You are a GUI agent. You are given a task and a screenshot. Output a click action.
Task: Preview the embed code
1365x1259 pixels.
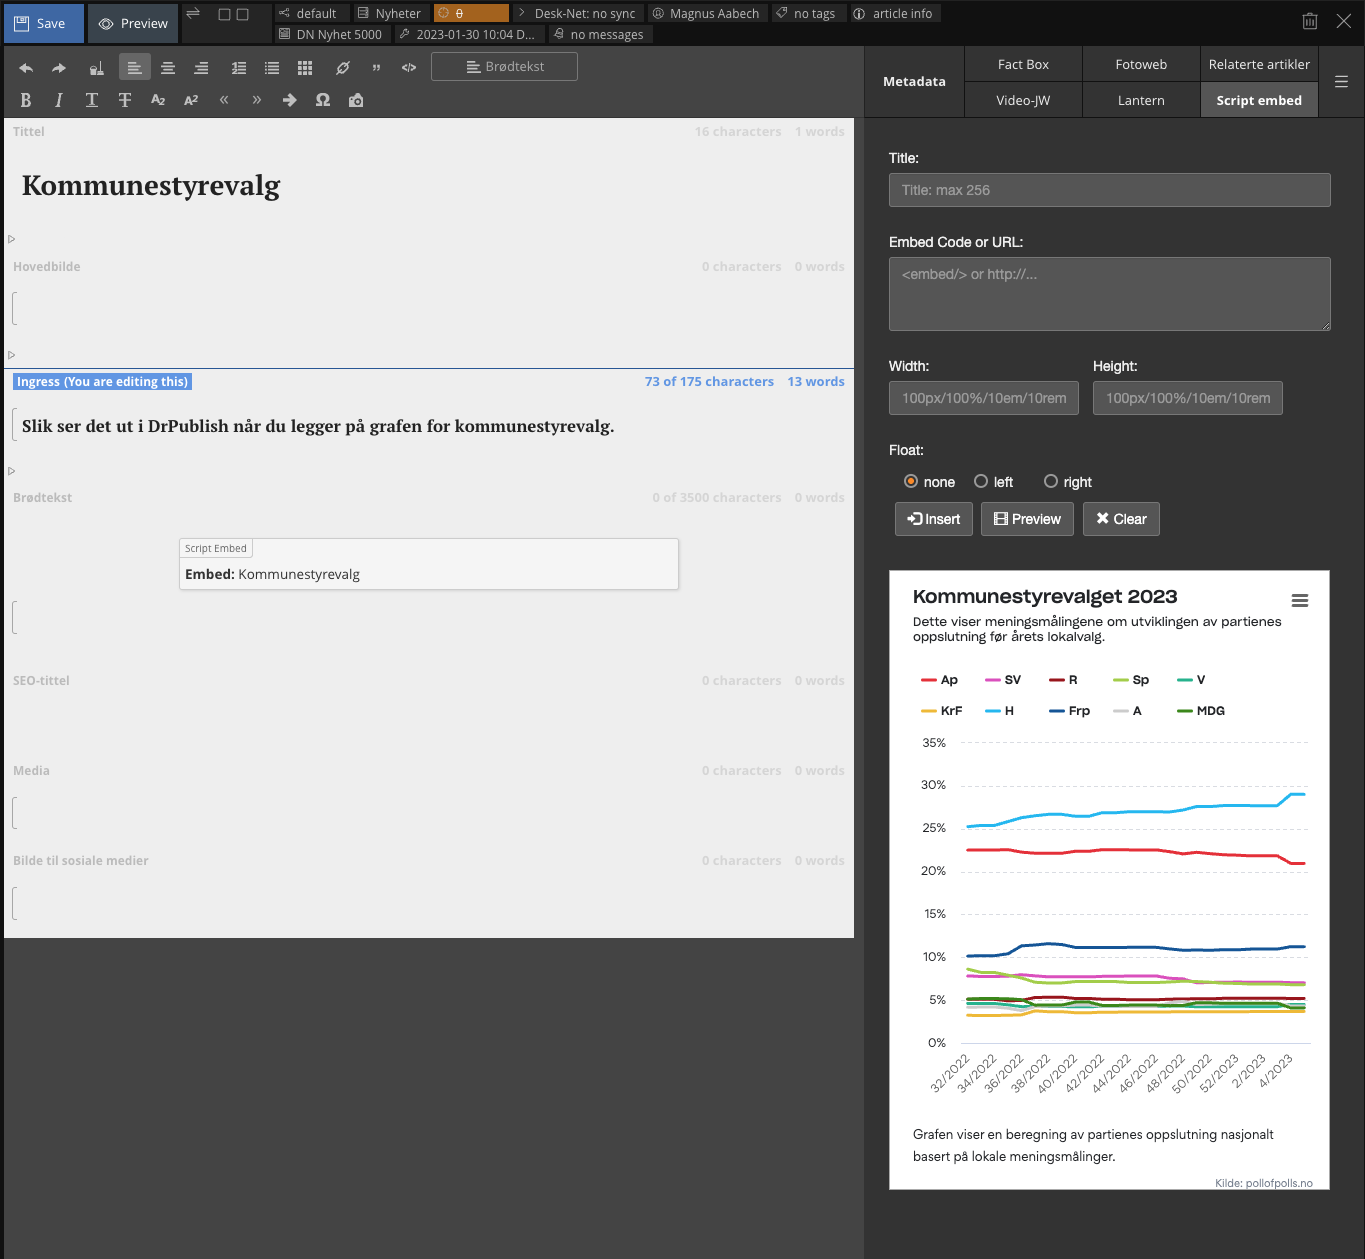(1028, 519)
